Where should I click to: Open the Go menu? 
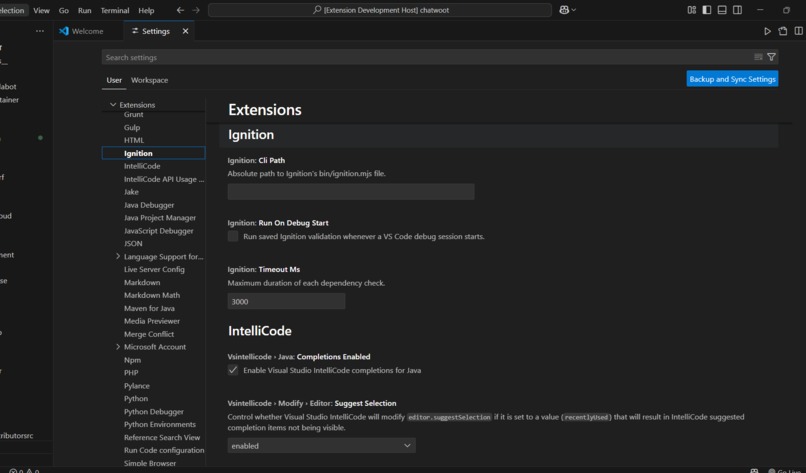64,10
